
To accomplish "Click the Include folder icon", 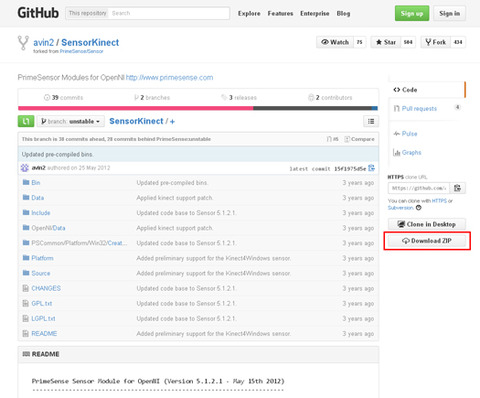I will pos(26,212).
